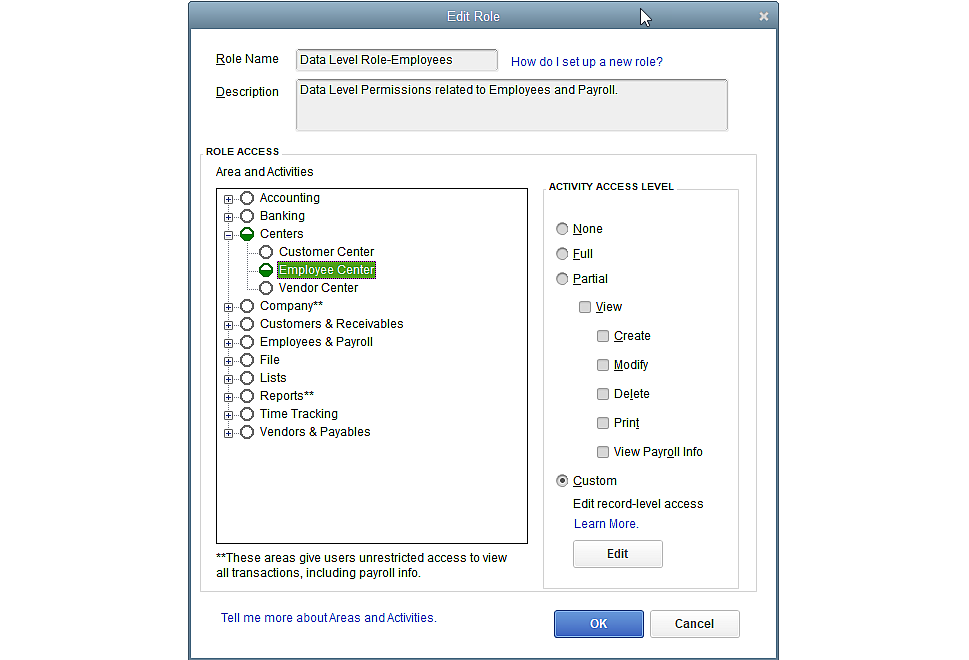Select the Full access radio button
This screenshot has height=660, width=969.
pos(562,254)
